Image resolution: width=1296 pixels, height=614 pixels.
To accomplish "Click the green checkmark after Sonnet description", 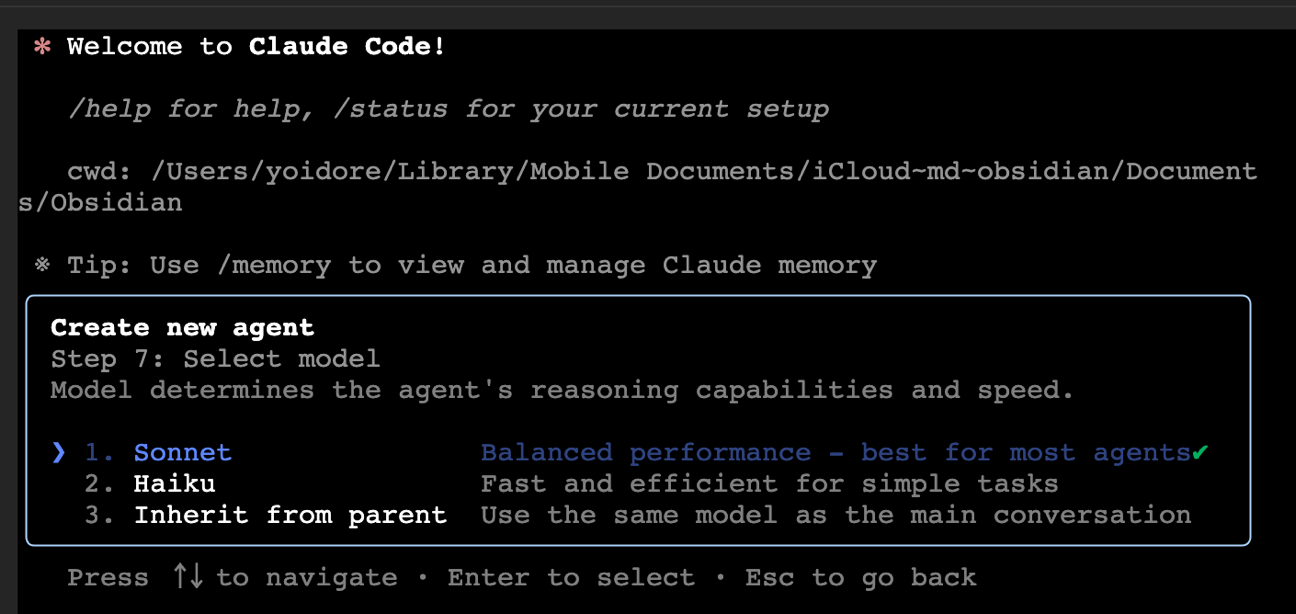I will pos(1200,453).
